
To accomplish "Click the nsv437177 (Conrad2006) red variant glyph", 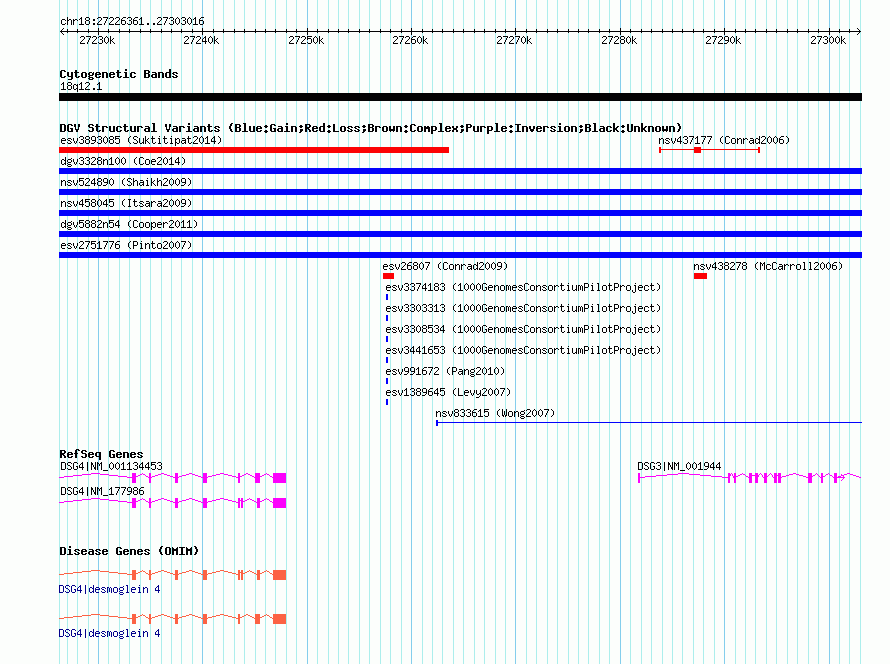I will 710,150.
